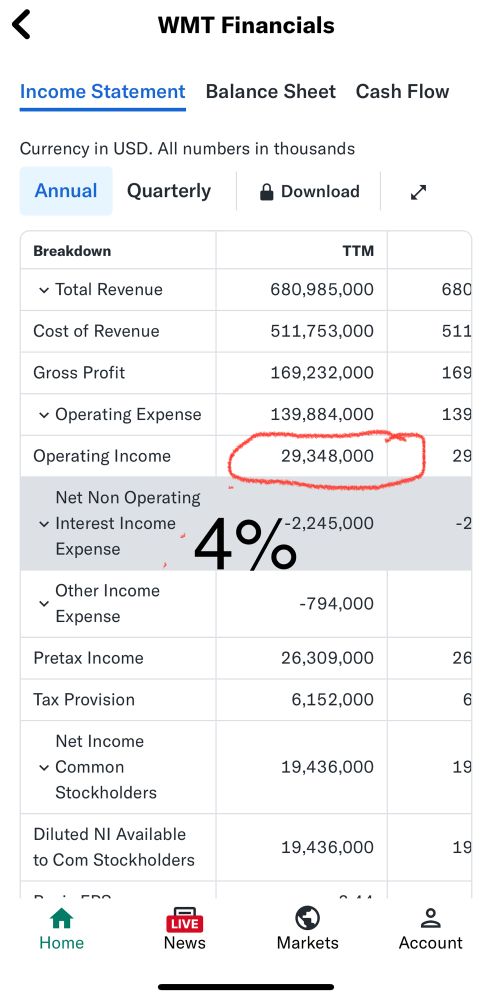Select value 680,985,000
Viewport: 492px width, 1000px height.
(322, 290)
